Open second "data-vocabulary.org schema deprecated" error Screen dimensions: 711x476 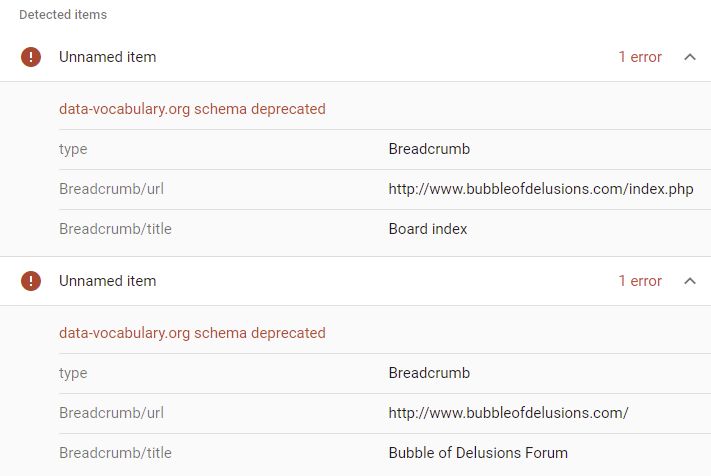(192, 333)
